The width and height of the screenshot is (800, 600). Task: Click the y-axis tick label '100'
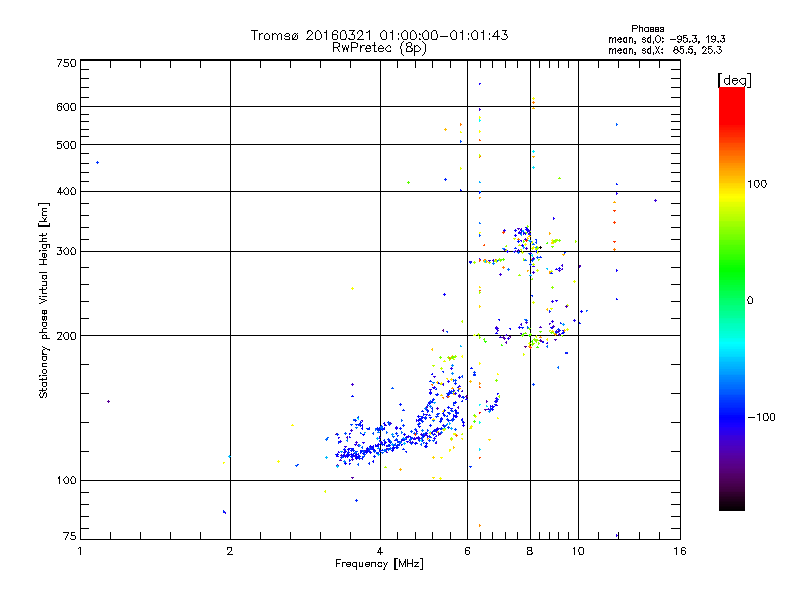click(66, 481)
